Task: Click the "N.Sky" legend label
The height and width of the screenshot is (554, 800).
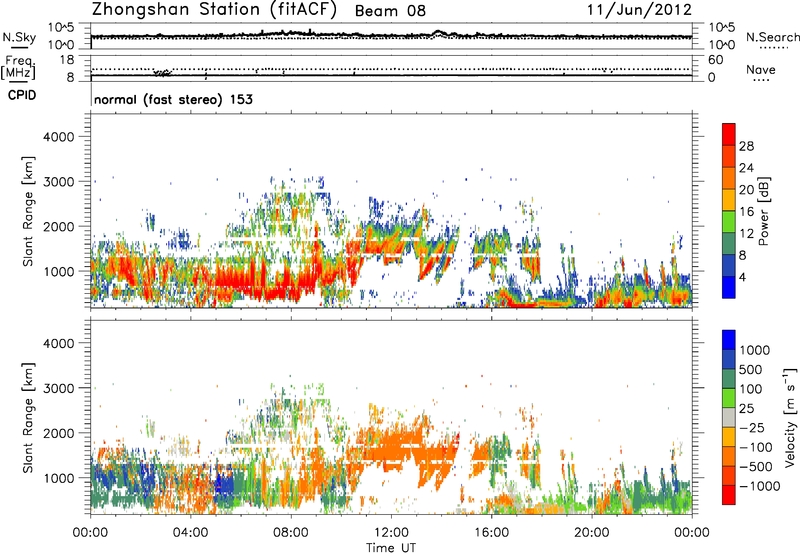Action: point(19,37)
